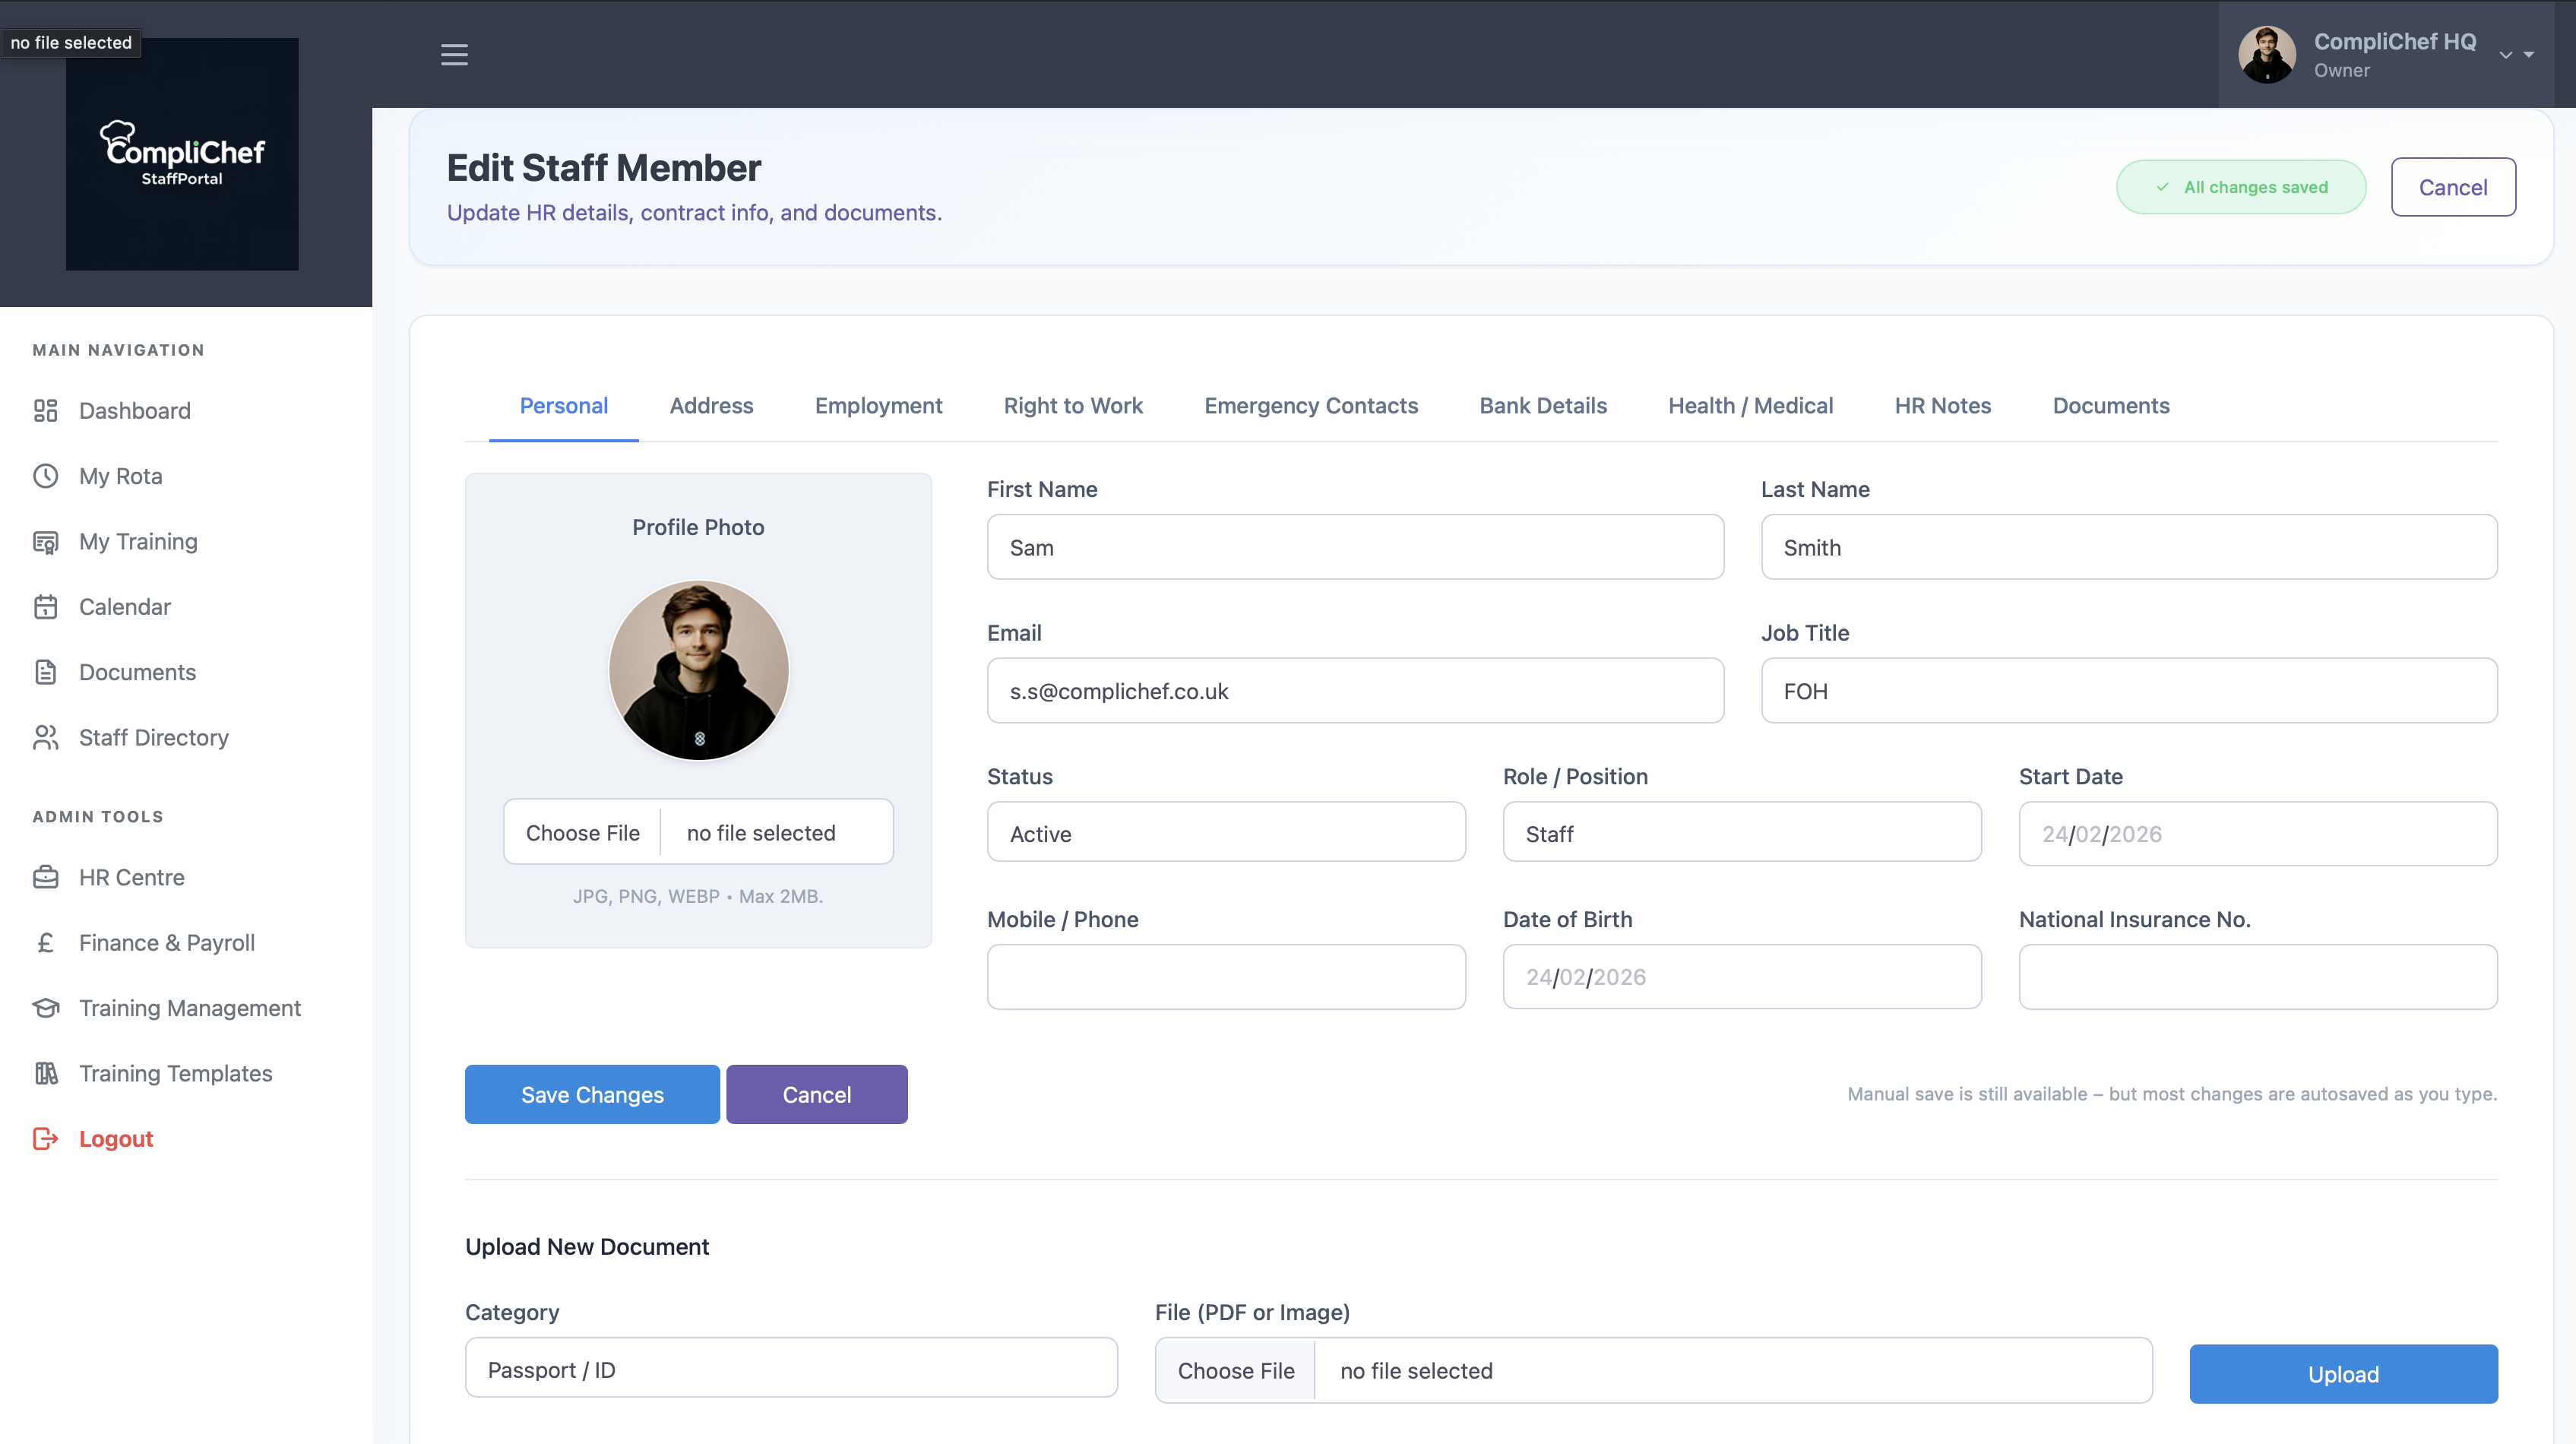Screen dimensions: 2576x1444
Task: Open Finance & Payroll
Action: coord(166,942)
